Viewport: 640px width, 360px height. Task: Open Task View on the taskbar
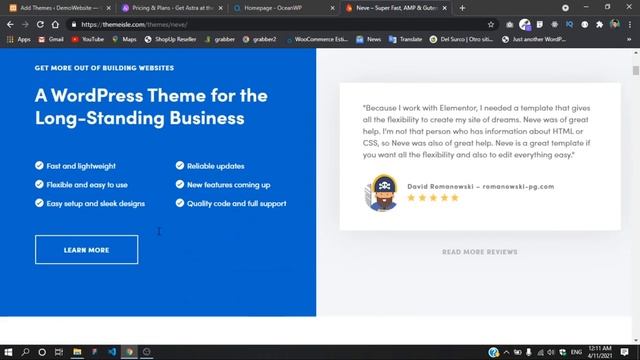pyautogui.click(x=59, y=352)
